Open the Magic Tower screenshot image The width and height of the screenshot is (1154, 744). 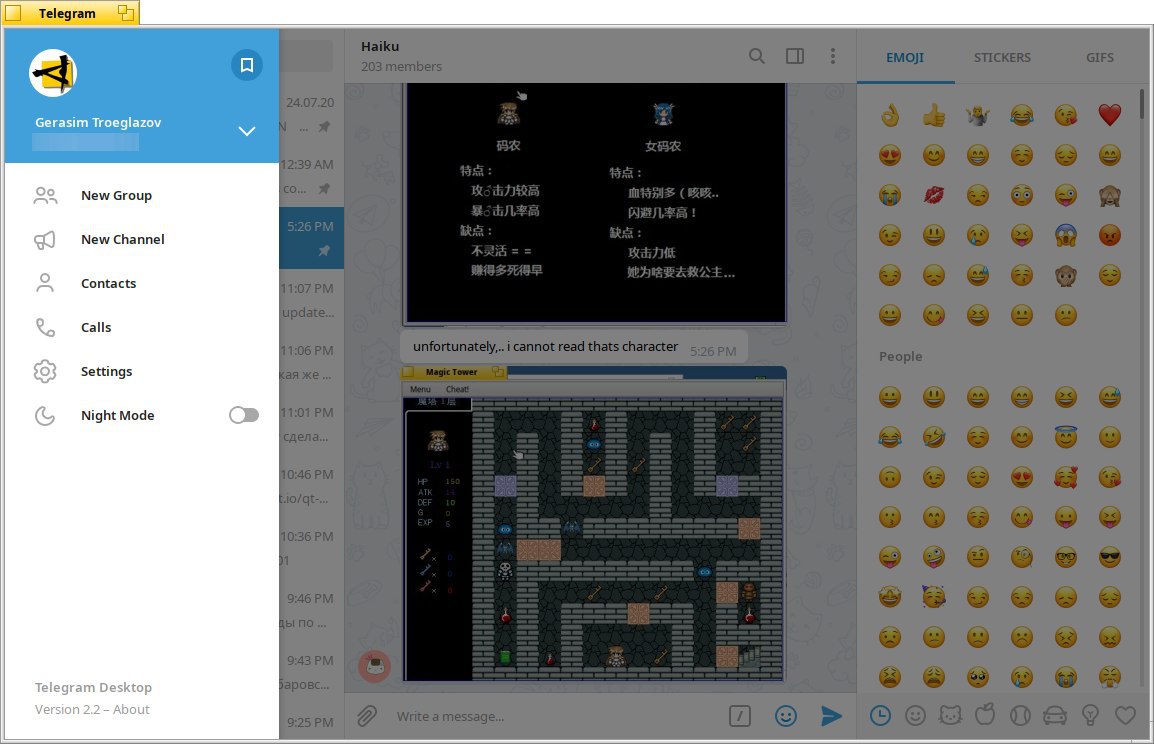coord(594,523)
